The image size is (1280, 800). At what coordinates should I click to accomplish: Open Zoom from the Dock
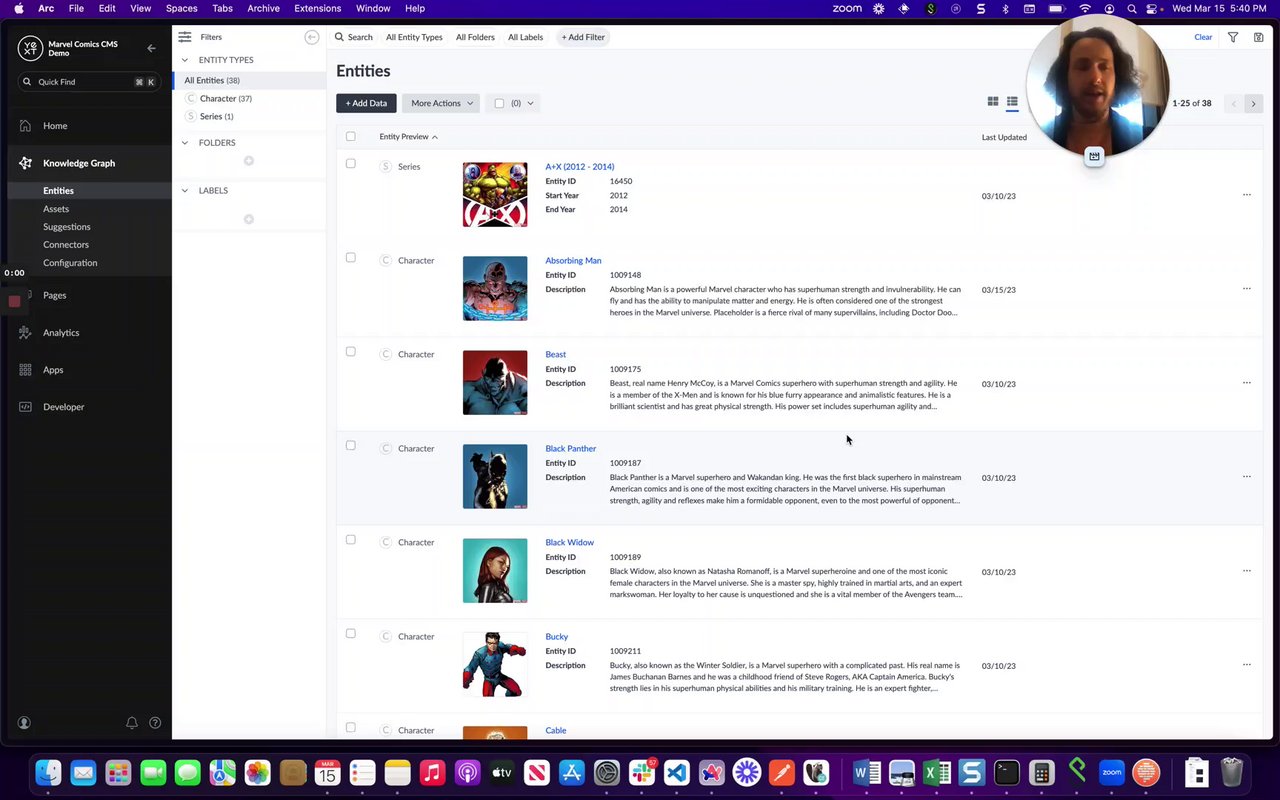[1111, 772]
